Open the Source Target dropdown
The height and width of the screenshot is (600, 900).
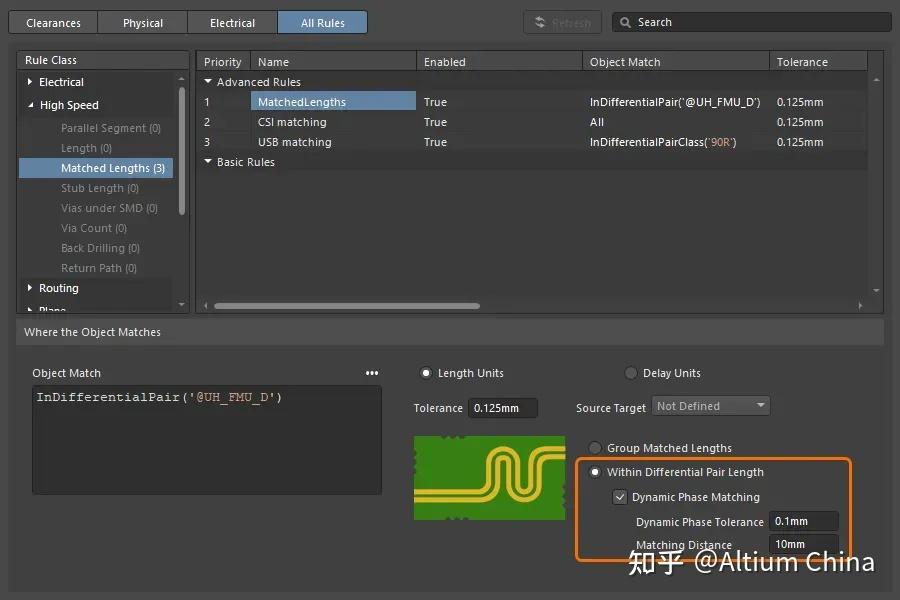tap(711, 406)
